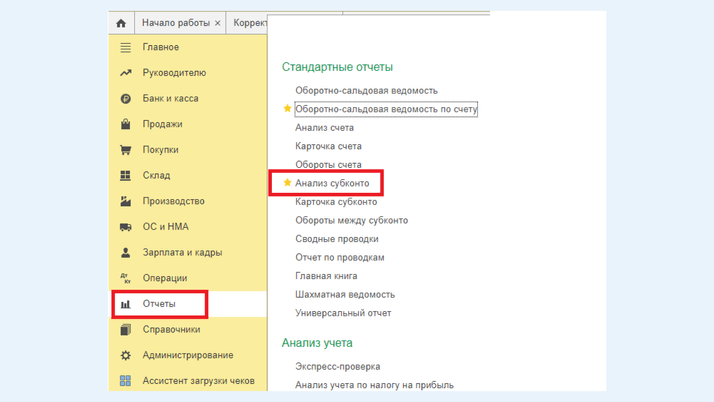Click the Зарплата и кадры person icon
This screenshot has width=714, height=402.
click(126, 252)
